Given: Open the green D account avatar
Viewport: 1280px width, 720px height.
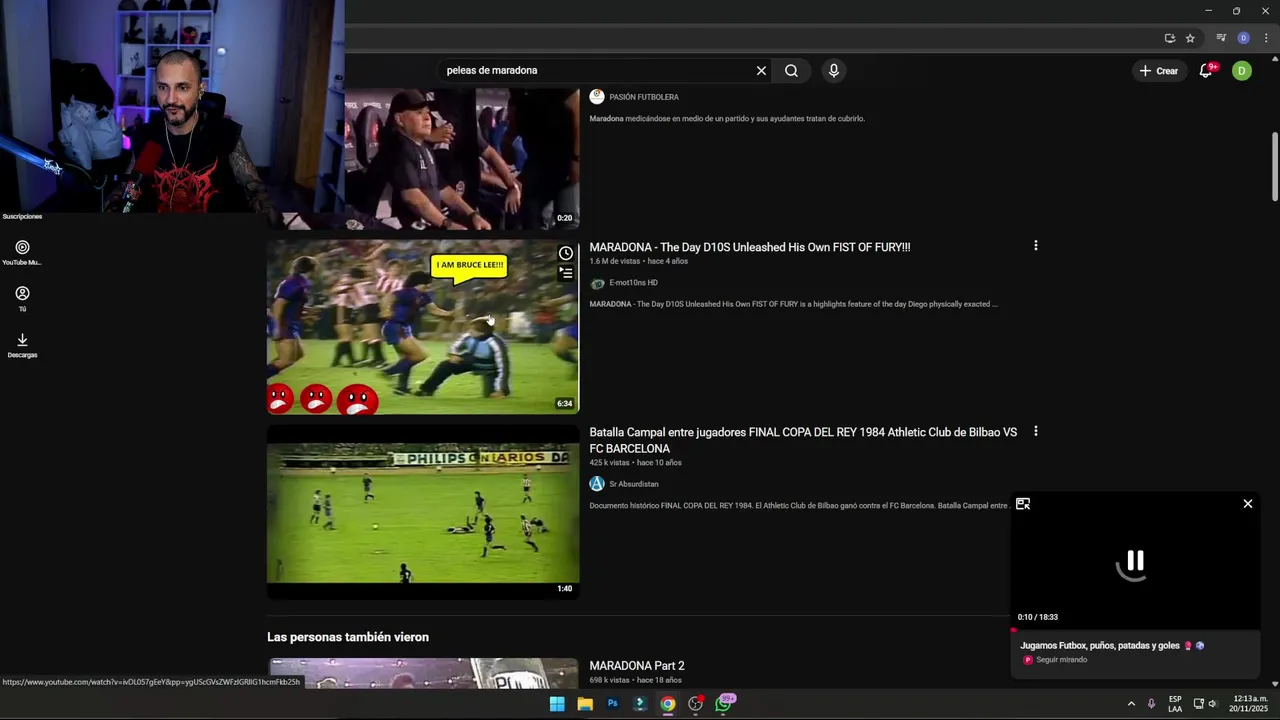Looking at the screenshot, I should tap(1242, 71).
